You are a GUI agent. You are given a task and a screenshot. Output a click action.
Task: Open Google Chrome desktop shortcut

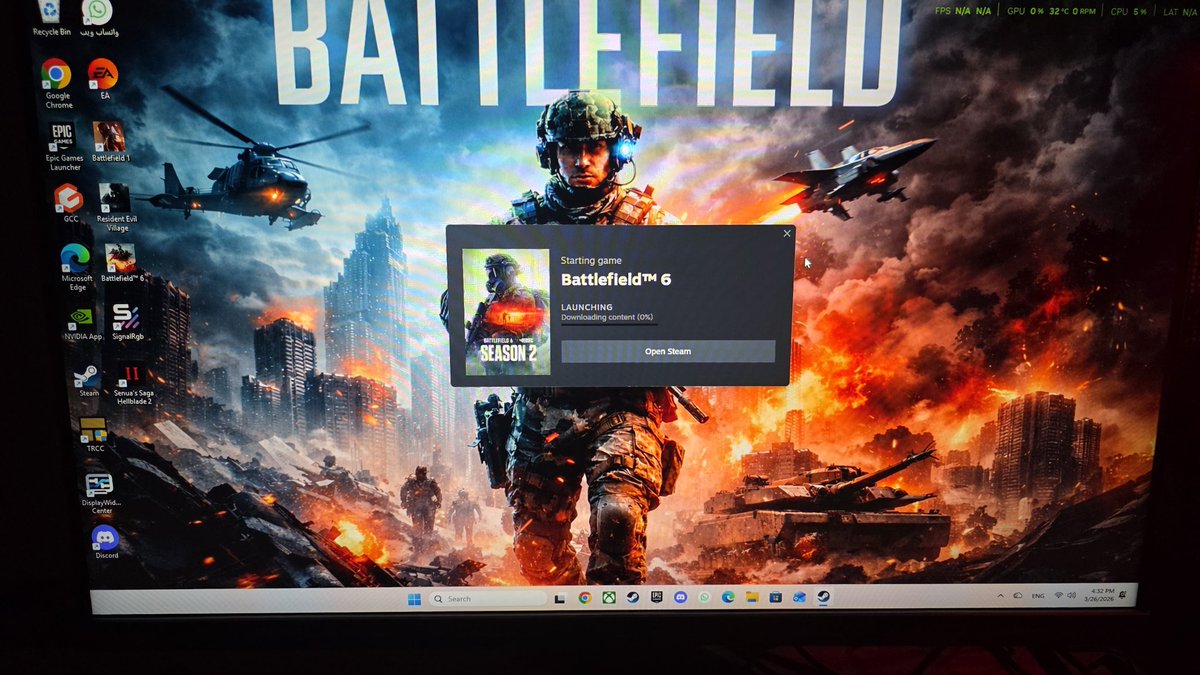point(57,84)
